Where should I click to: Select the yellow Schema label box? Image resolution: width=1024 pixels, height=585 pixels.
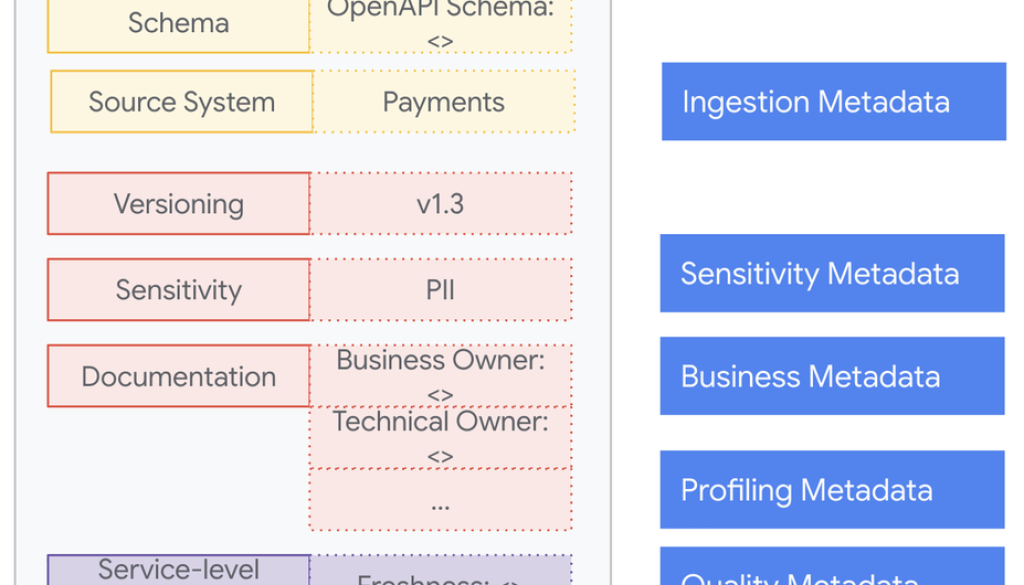pos(179,26)
